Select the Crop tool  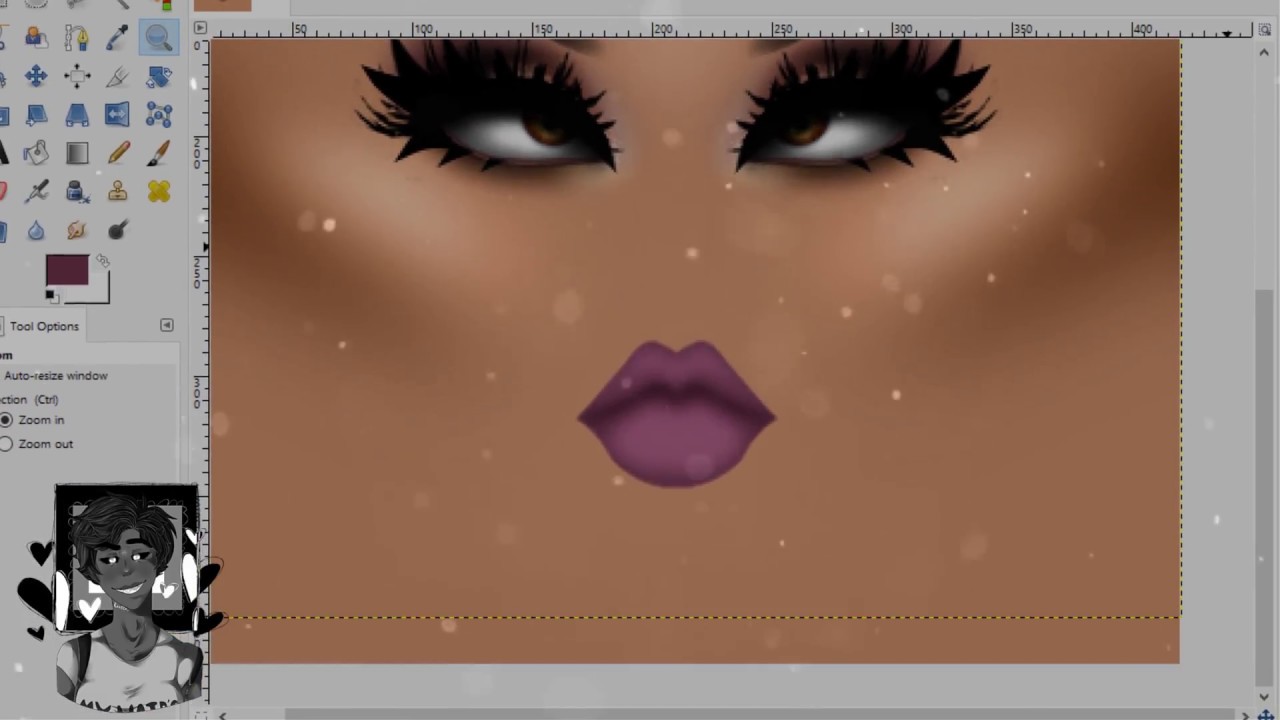(x=118, y=76)
